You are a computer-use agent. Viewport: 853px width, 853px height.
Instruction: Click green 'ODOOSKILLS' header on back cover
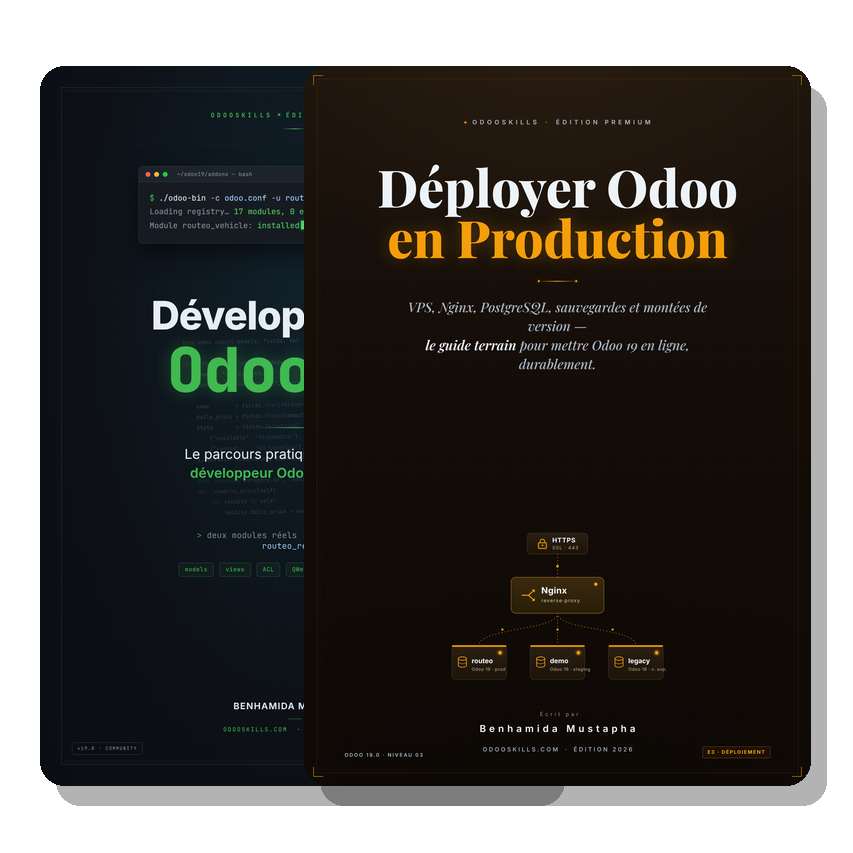click(241, 115)
